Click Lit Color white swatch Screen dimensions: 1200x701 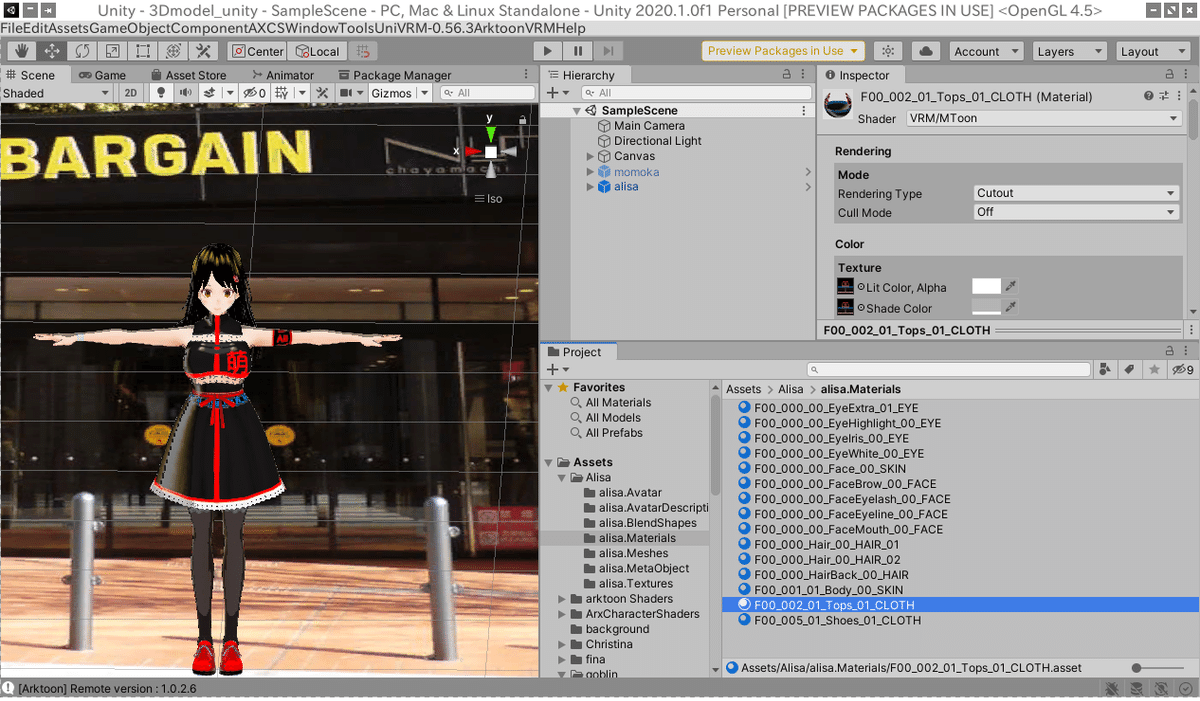pos(986,287)
